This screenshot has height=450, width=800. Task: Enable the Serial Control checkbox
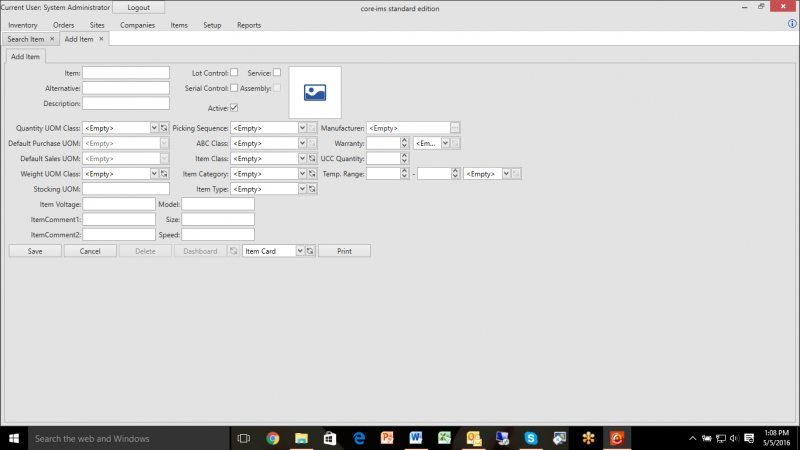(234, 88)
